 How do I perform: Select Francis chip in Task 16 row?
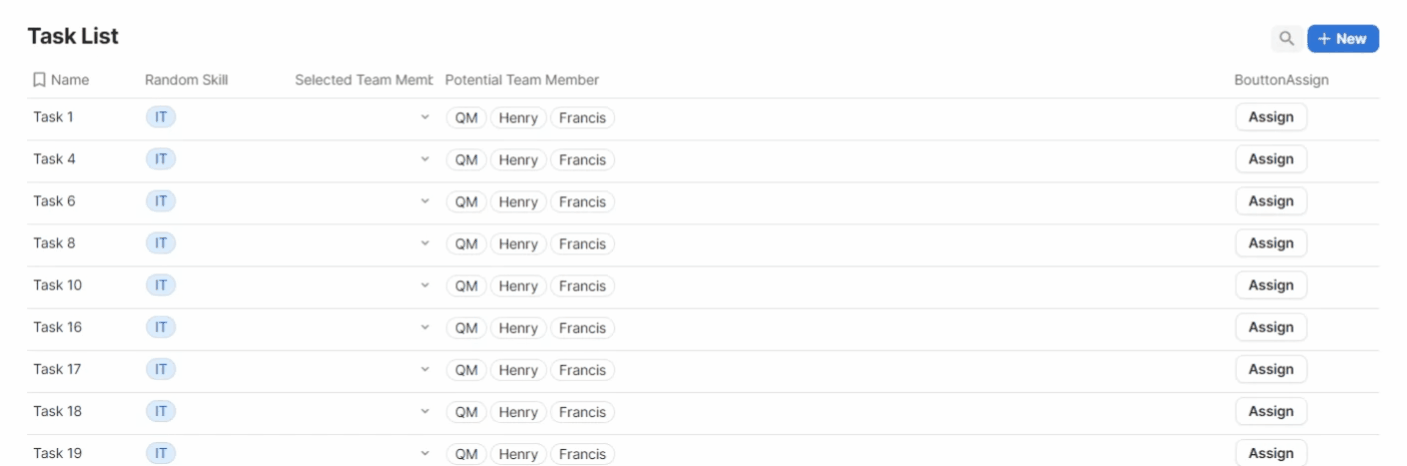(582, 328)
